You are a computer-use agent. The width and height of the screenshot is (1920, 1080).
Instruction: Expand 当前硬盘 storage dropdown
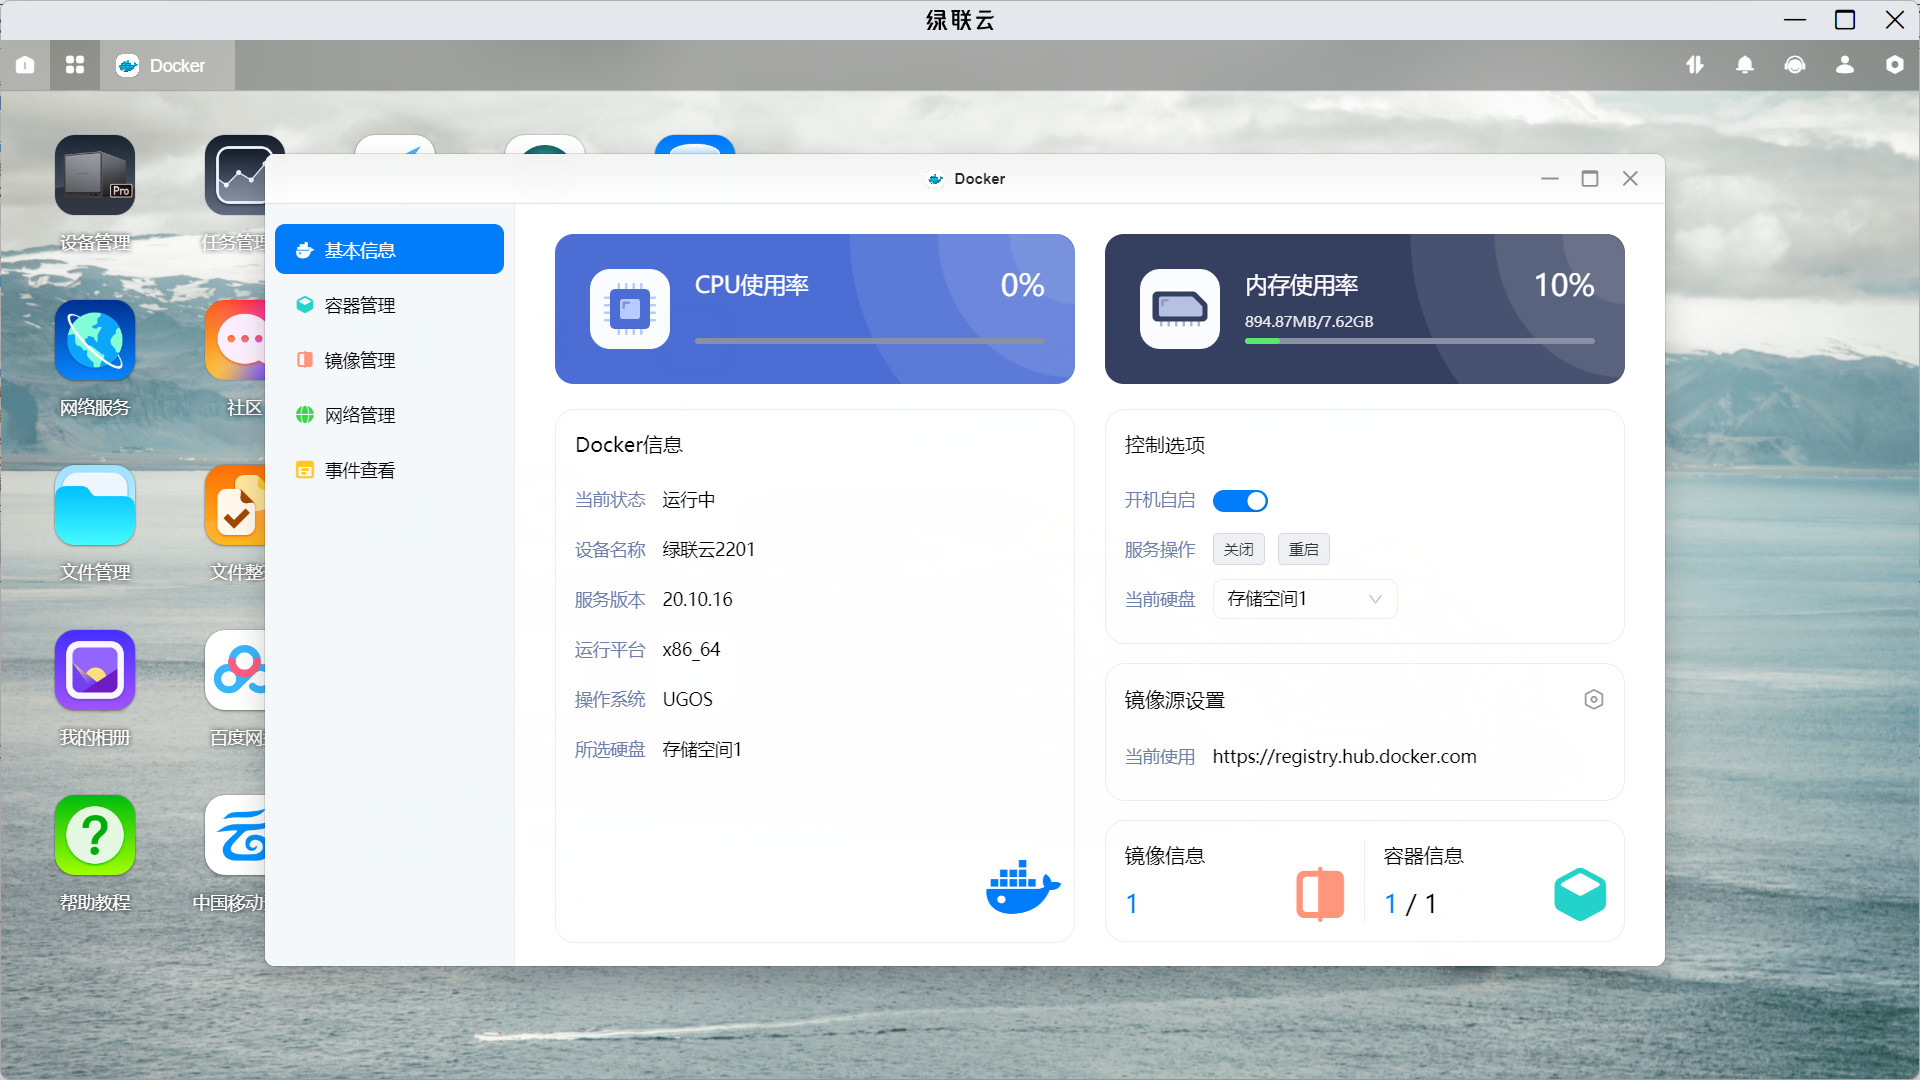[x=1304, y=599]
